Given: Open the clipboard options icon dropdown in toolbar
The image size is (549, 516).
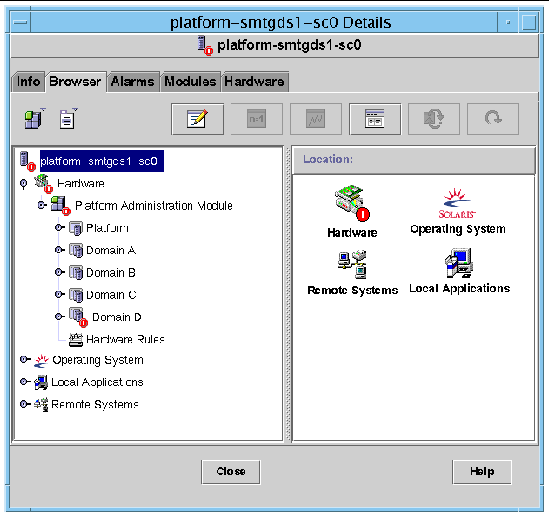Looking at the screenshot, I should [x=68, y=119].
